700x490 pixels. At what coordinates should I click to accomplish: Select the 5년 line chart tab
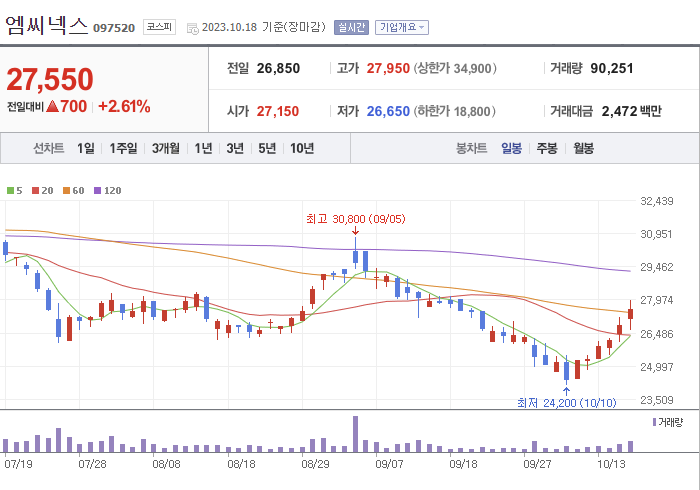pos(267,148)
